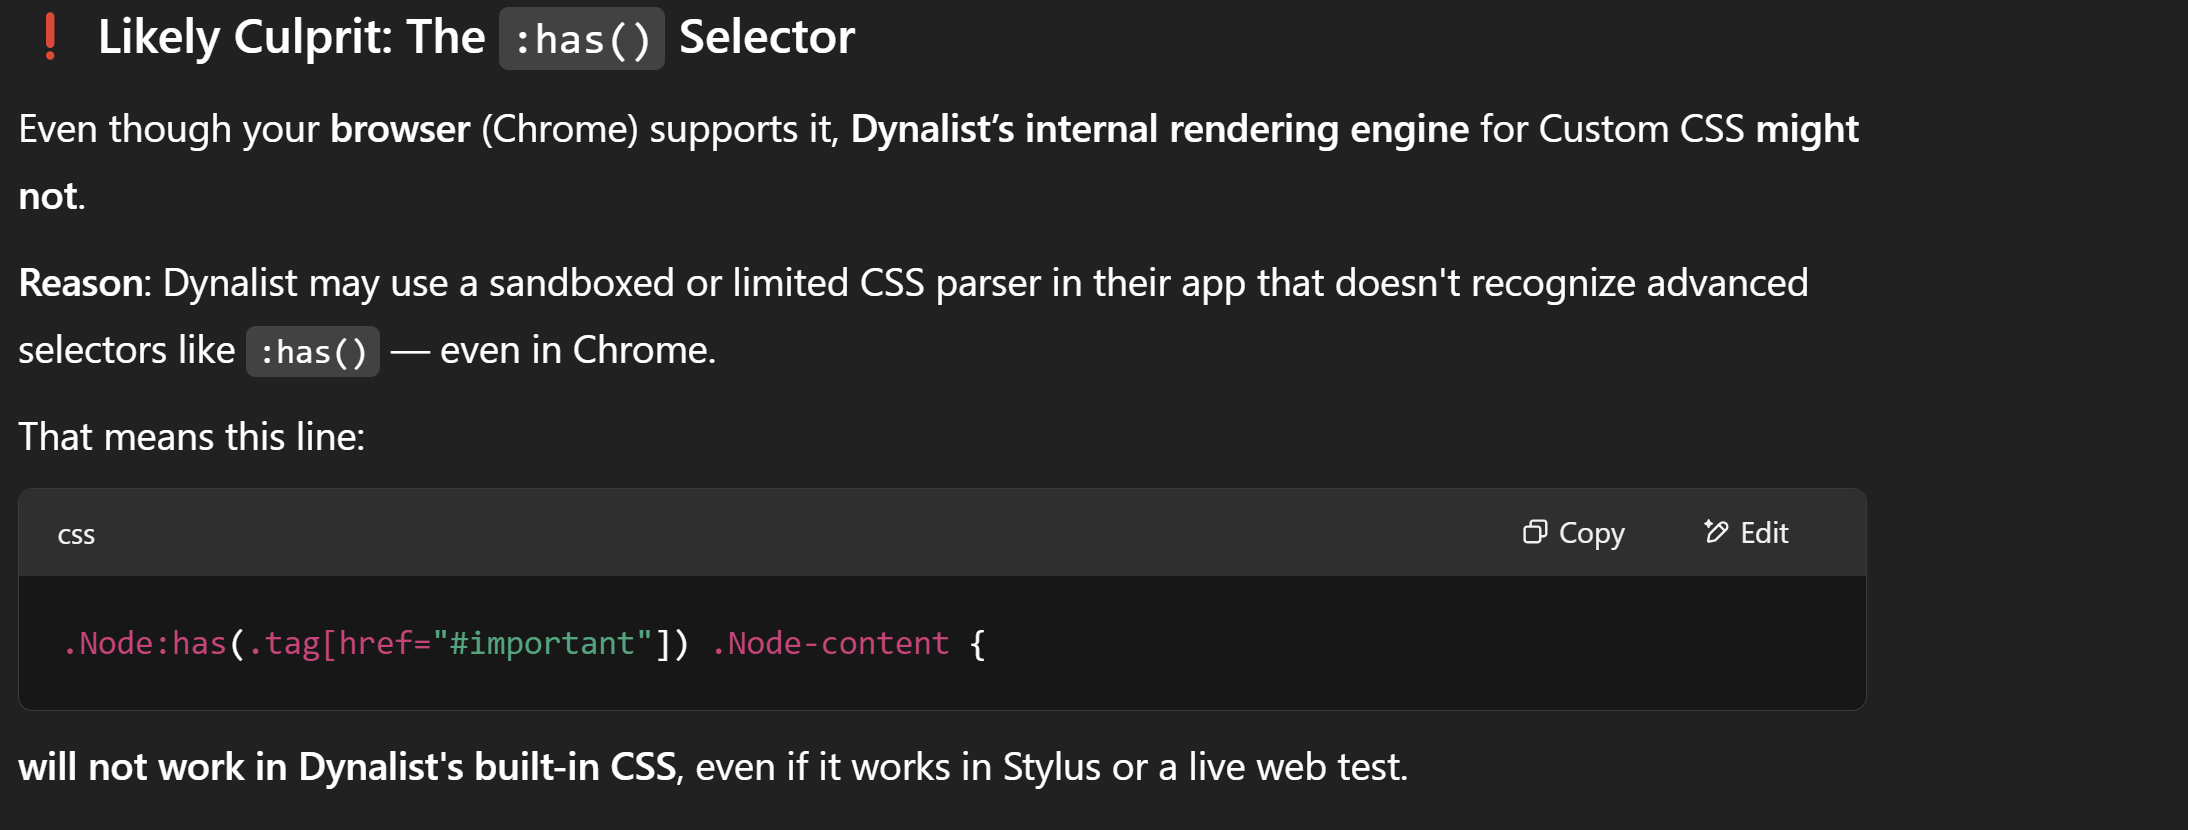Click bold text Dynalist's internal rendering engine

tap(1160, 129)
